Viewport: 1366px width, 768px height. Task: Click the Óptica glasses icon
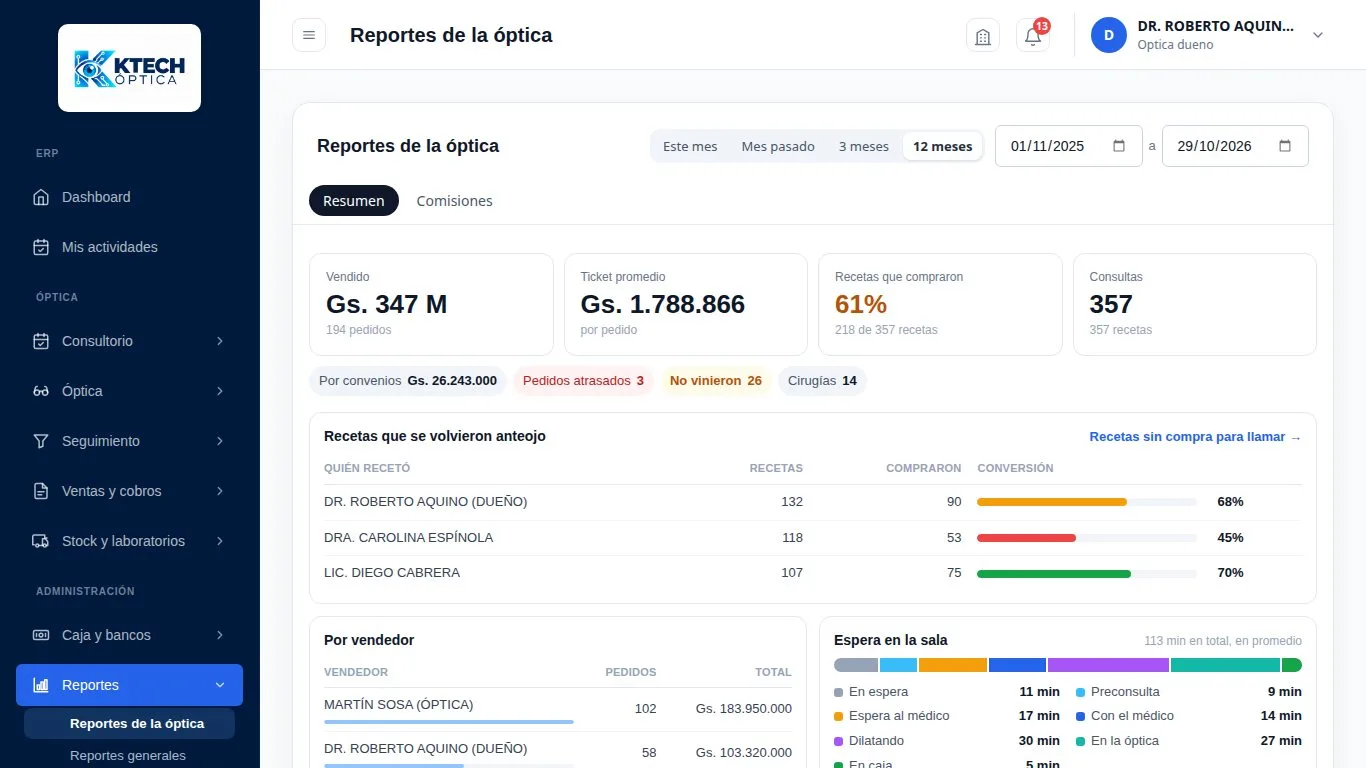pos(41,391)
